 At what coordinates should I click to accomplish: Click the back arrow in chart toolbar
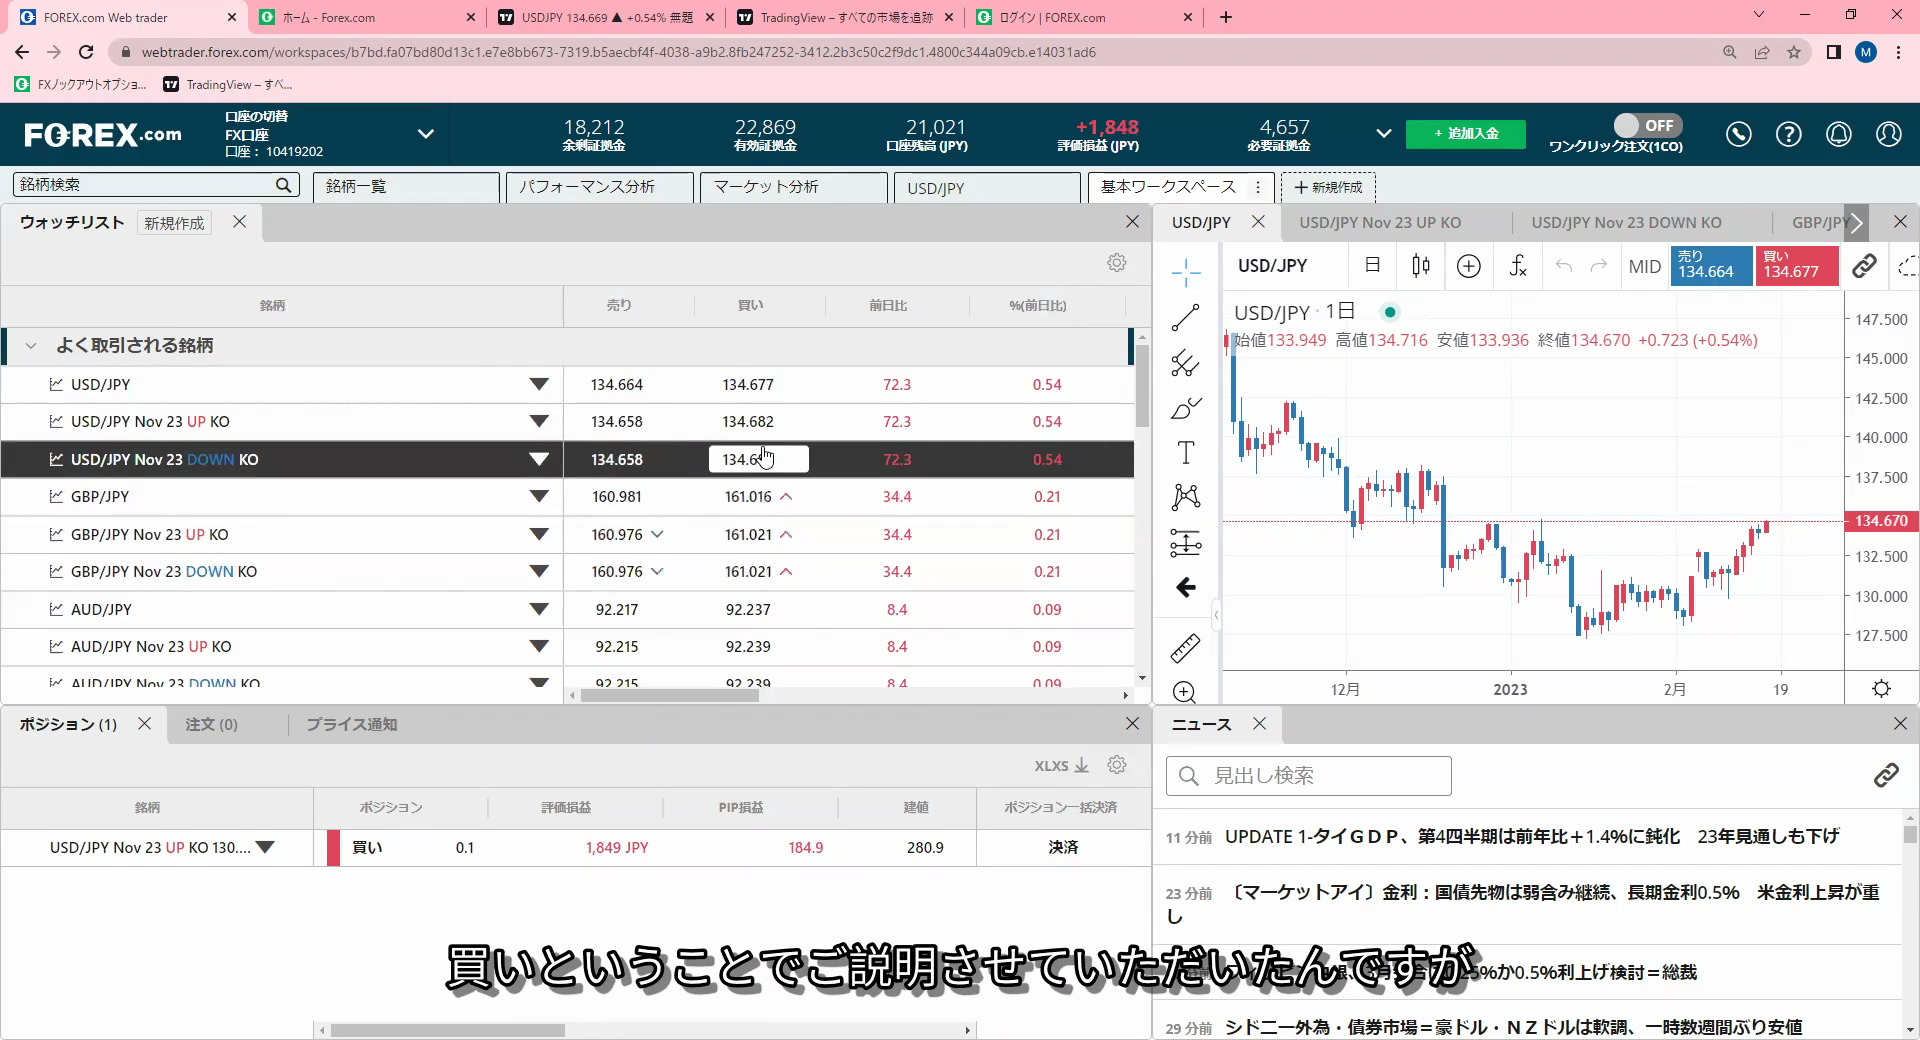[x=1186, y=588]
